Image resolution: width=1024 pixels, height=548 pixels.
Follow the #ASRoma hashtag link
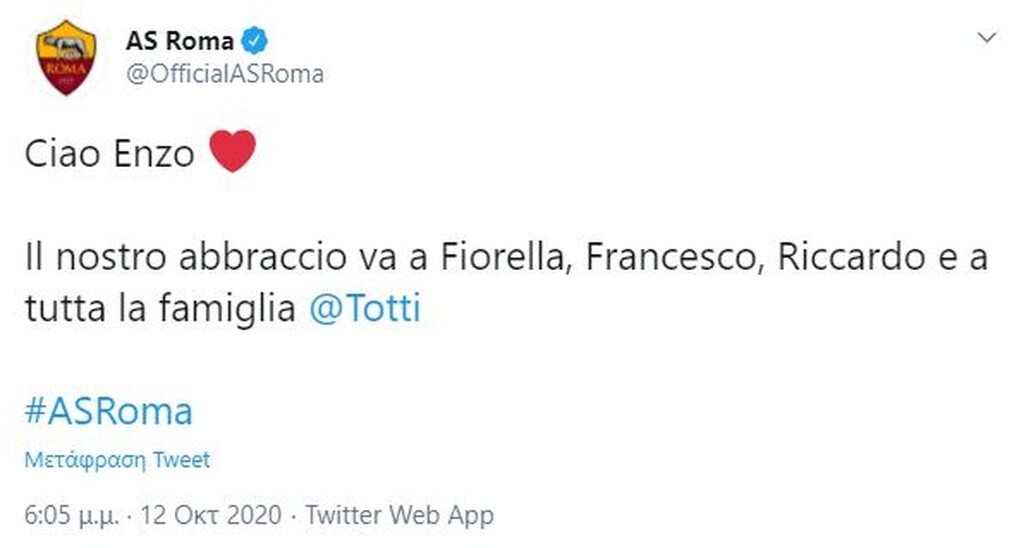coord(109,411)
